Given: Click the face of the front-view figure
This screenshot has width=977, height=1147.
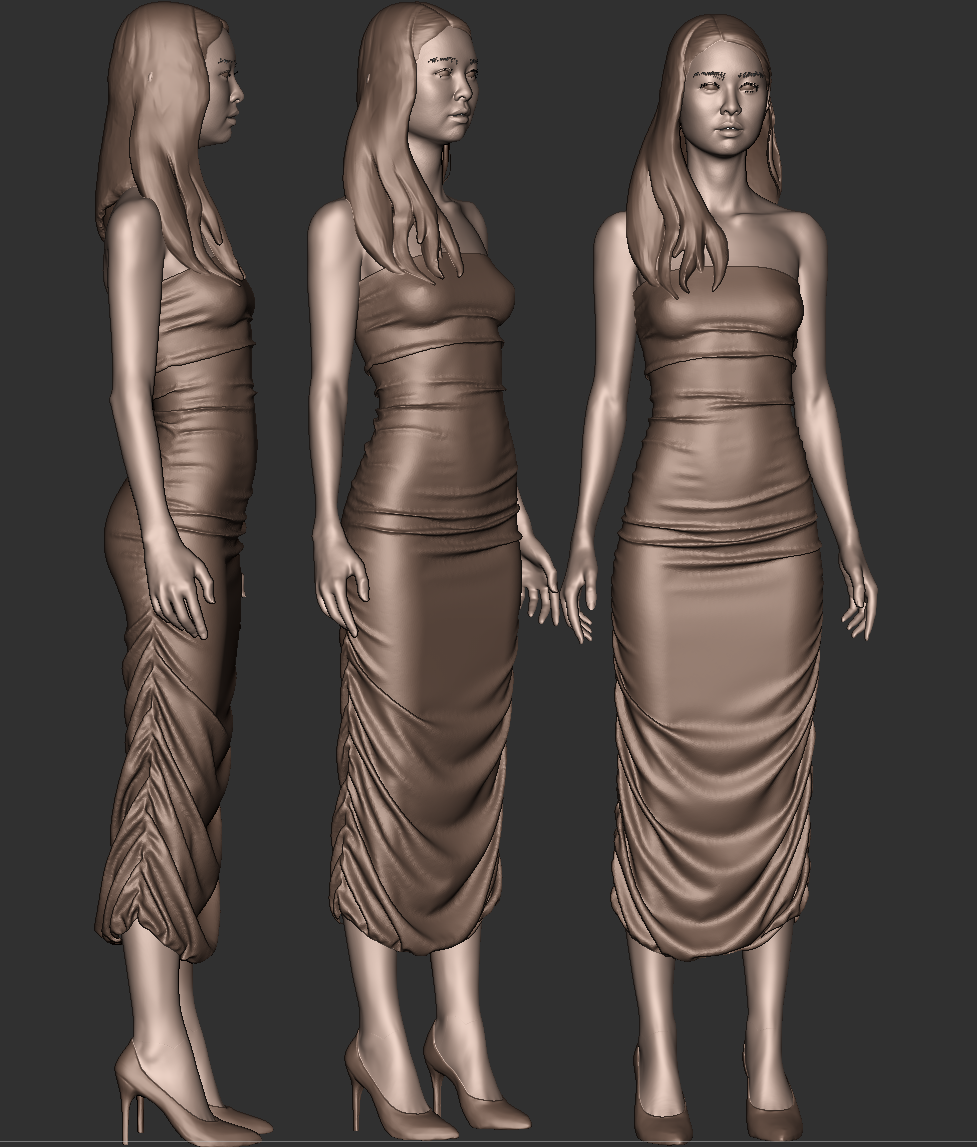Looking at the screenshot, I should [x=724, y=105].
